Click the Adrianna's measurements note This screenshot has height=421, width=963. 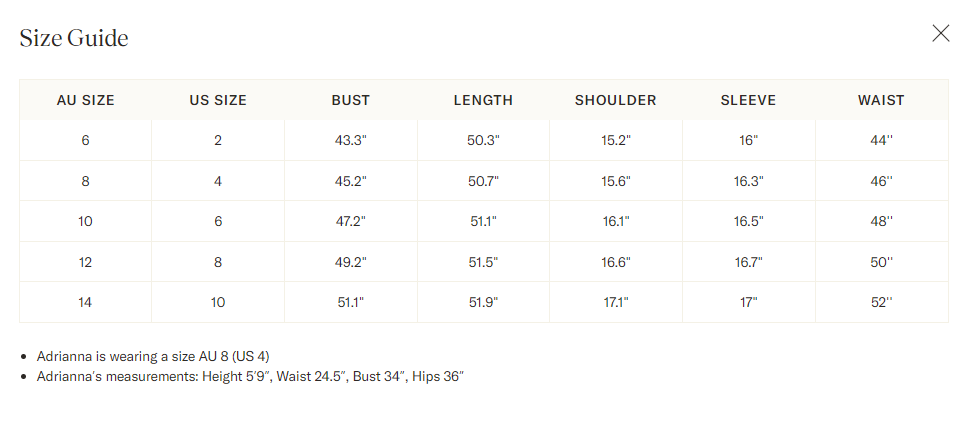(x=250, y=376)
